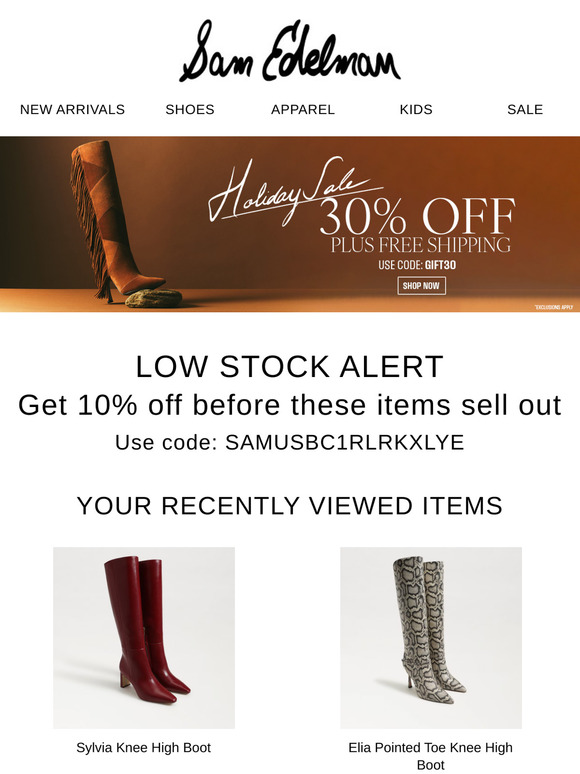Click the SHOP NOW banner button
The image size is (580, 774).
(x=422, y=286)
